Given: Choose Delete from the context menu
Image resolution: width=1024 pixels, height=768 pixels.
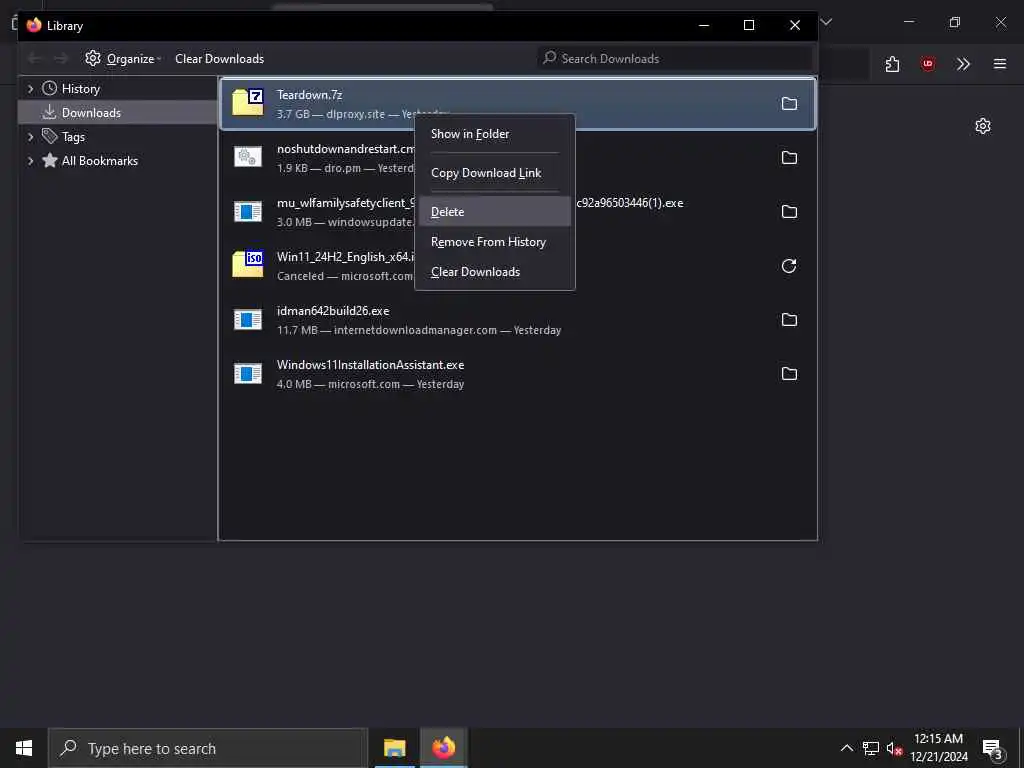Looking at the screenshot, I should 495,212.
